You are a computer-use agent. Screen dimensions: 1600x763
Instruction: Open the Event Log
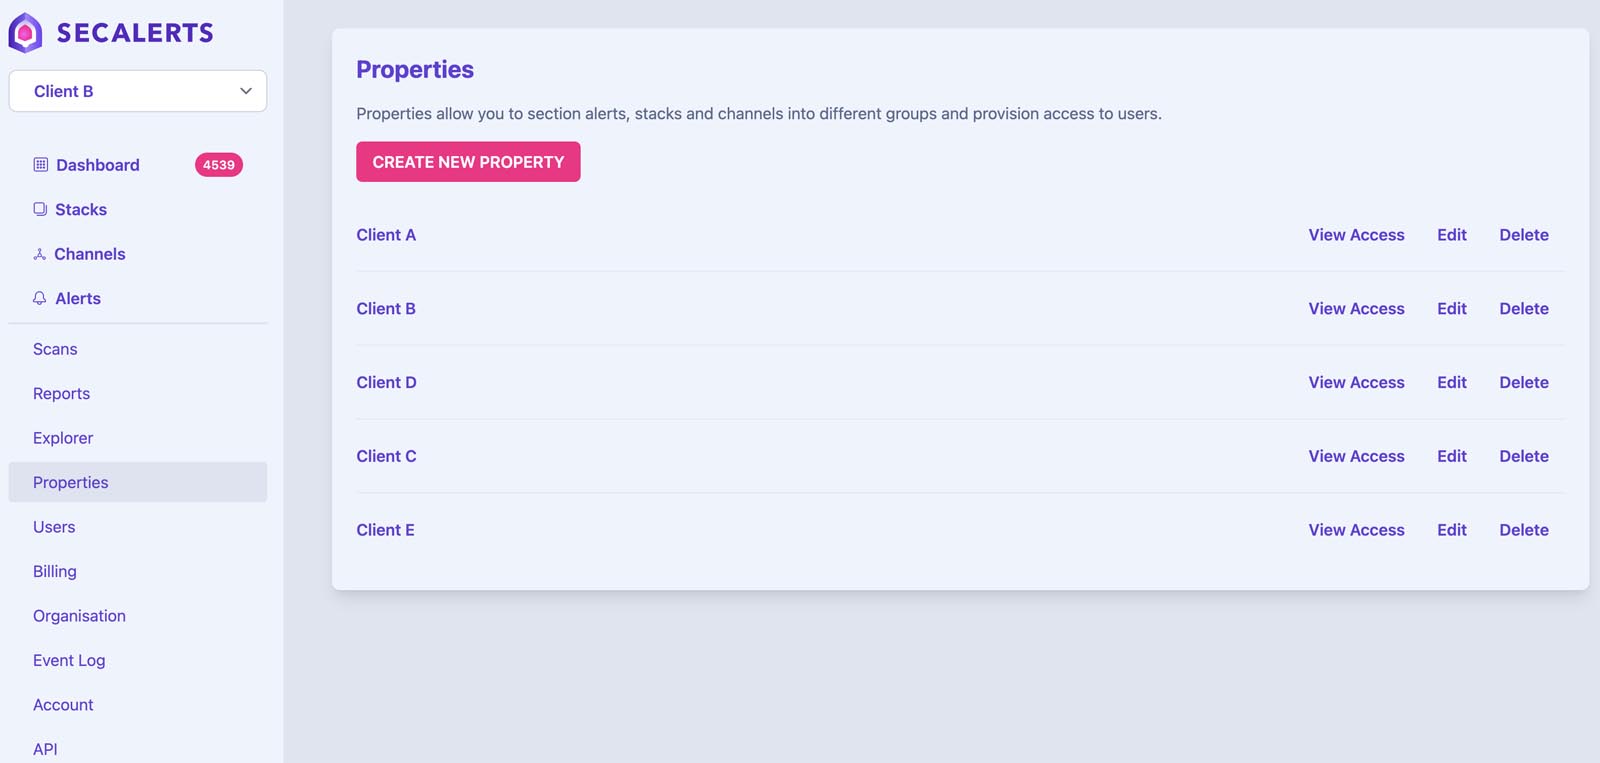69,660
